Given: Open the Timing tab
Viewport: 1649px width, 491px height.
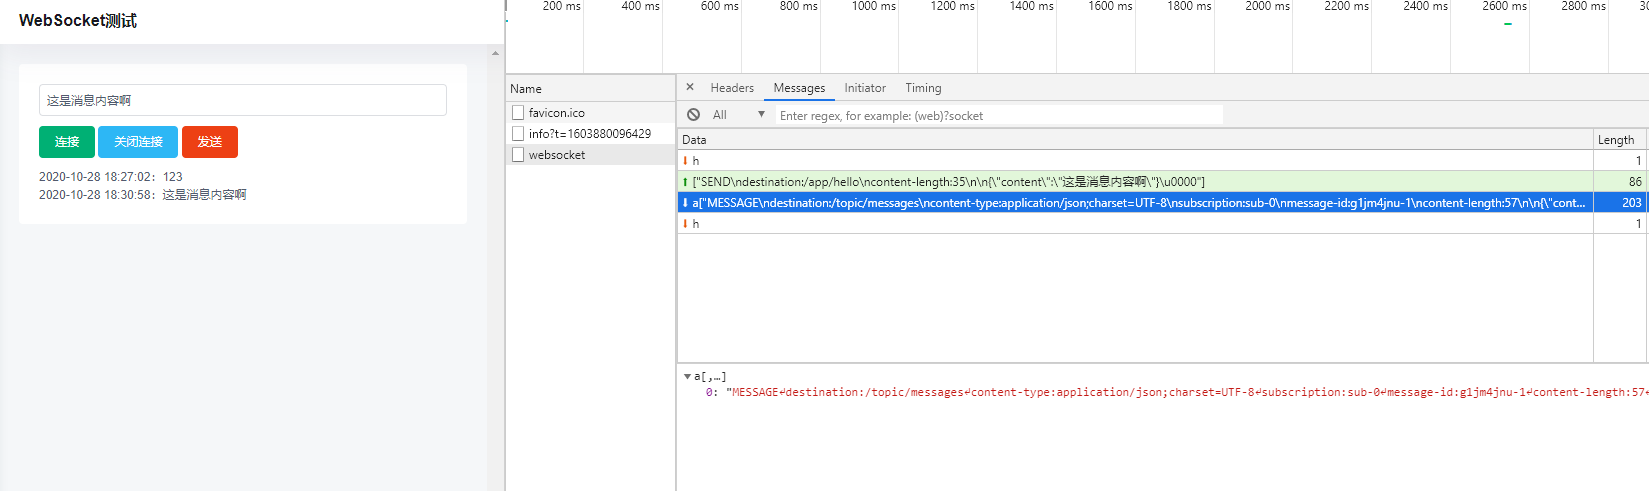Looking at the screenshot, I should click(x=923, y=88).
